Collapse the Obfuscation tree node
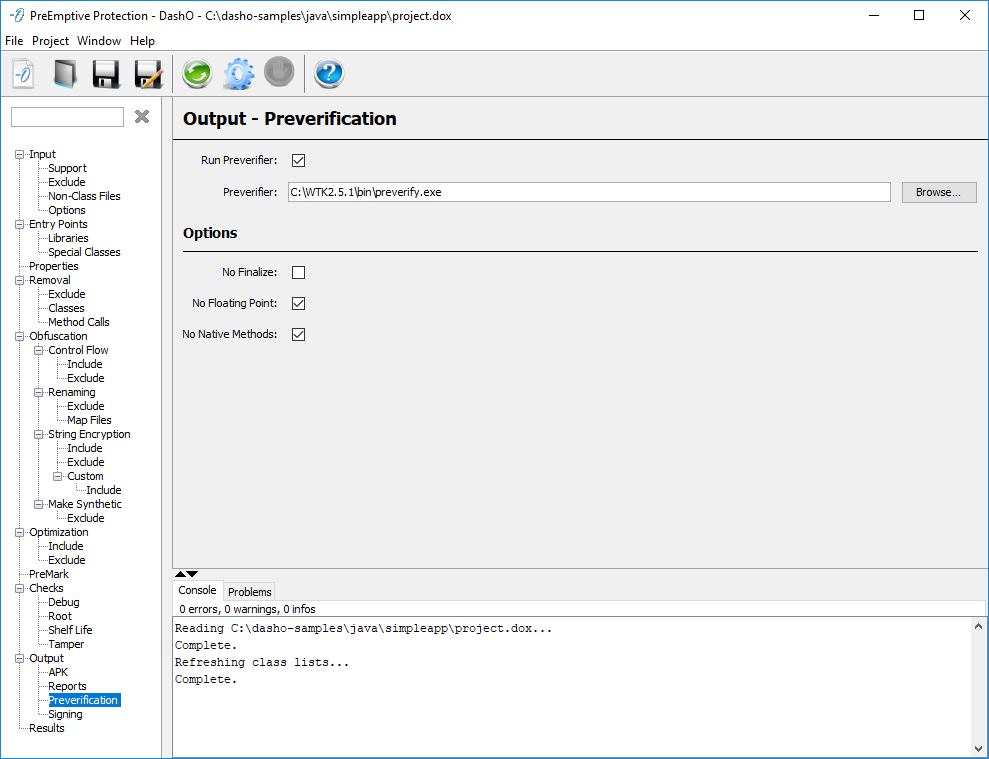The image size is (989, 759). tap(20, 337)
